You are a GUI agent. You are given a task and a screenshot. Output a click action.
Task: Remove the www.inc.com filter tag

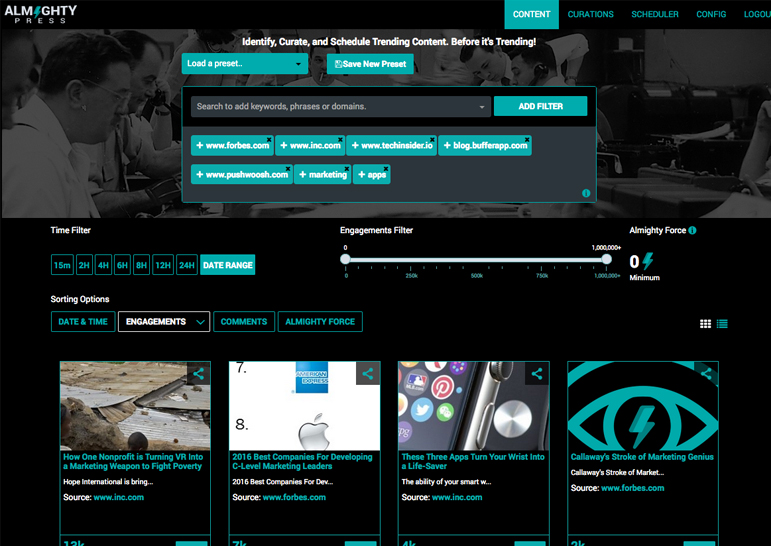point(340,140)
